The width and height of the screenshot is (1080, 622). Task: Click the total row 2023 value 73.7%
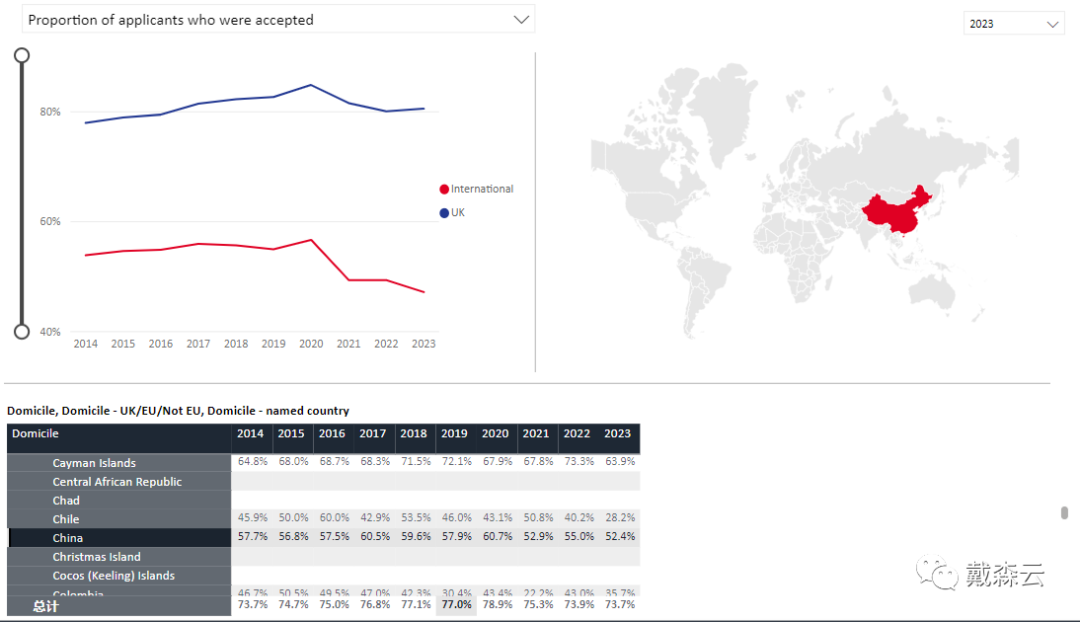pyautogui.click(x=620, y=605)
